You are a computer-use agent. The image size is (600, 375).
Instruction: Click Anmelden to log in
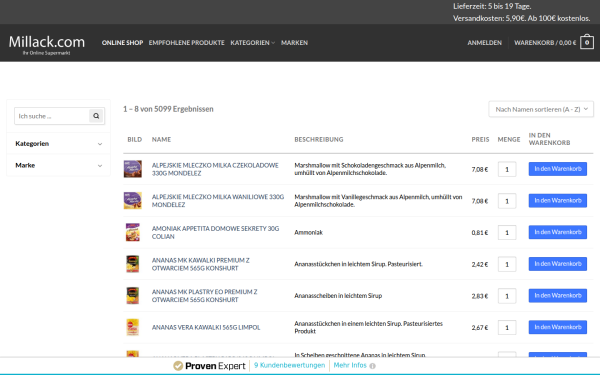(484, 42)
